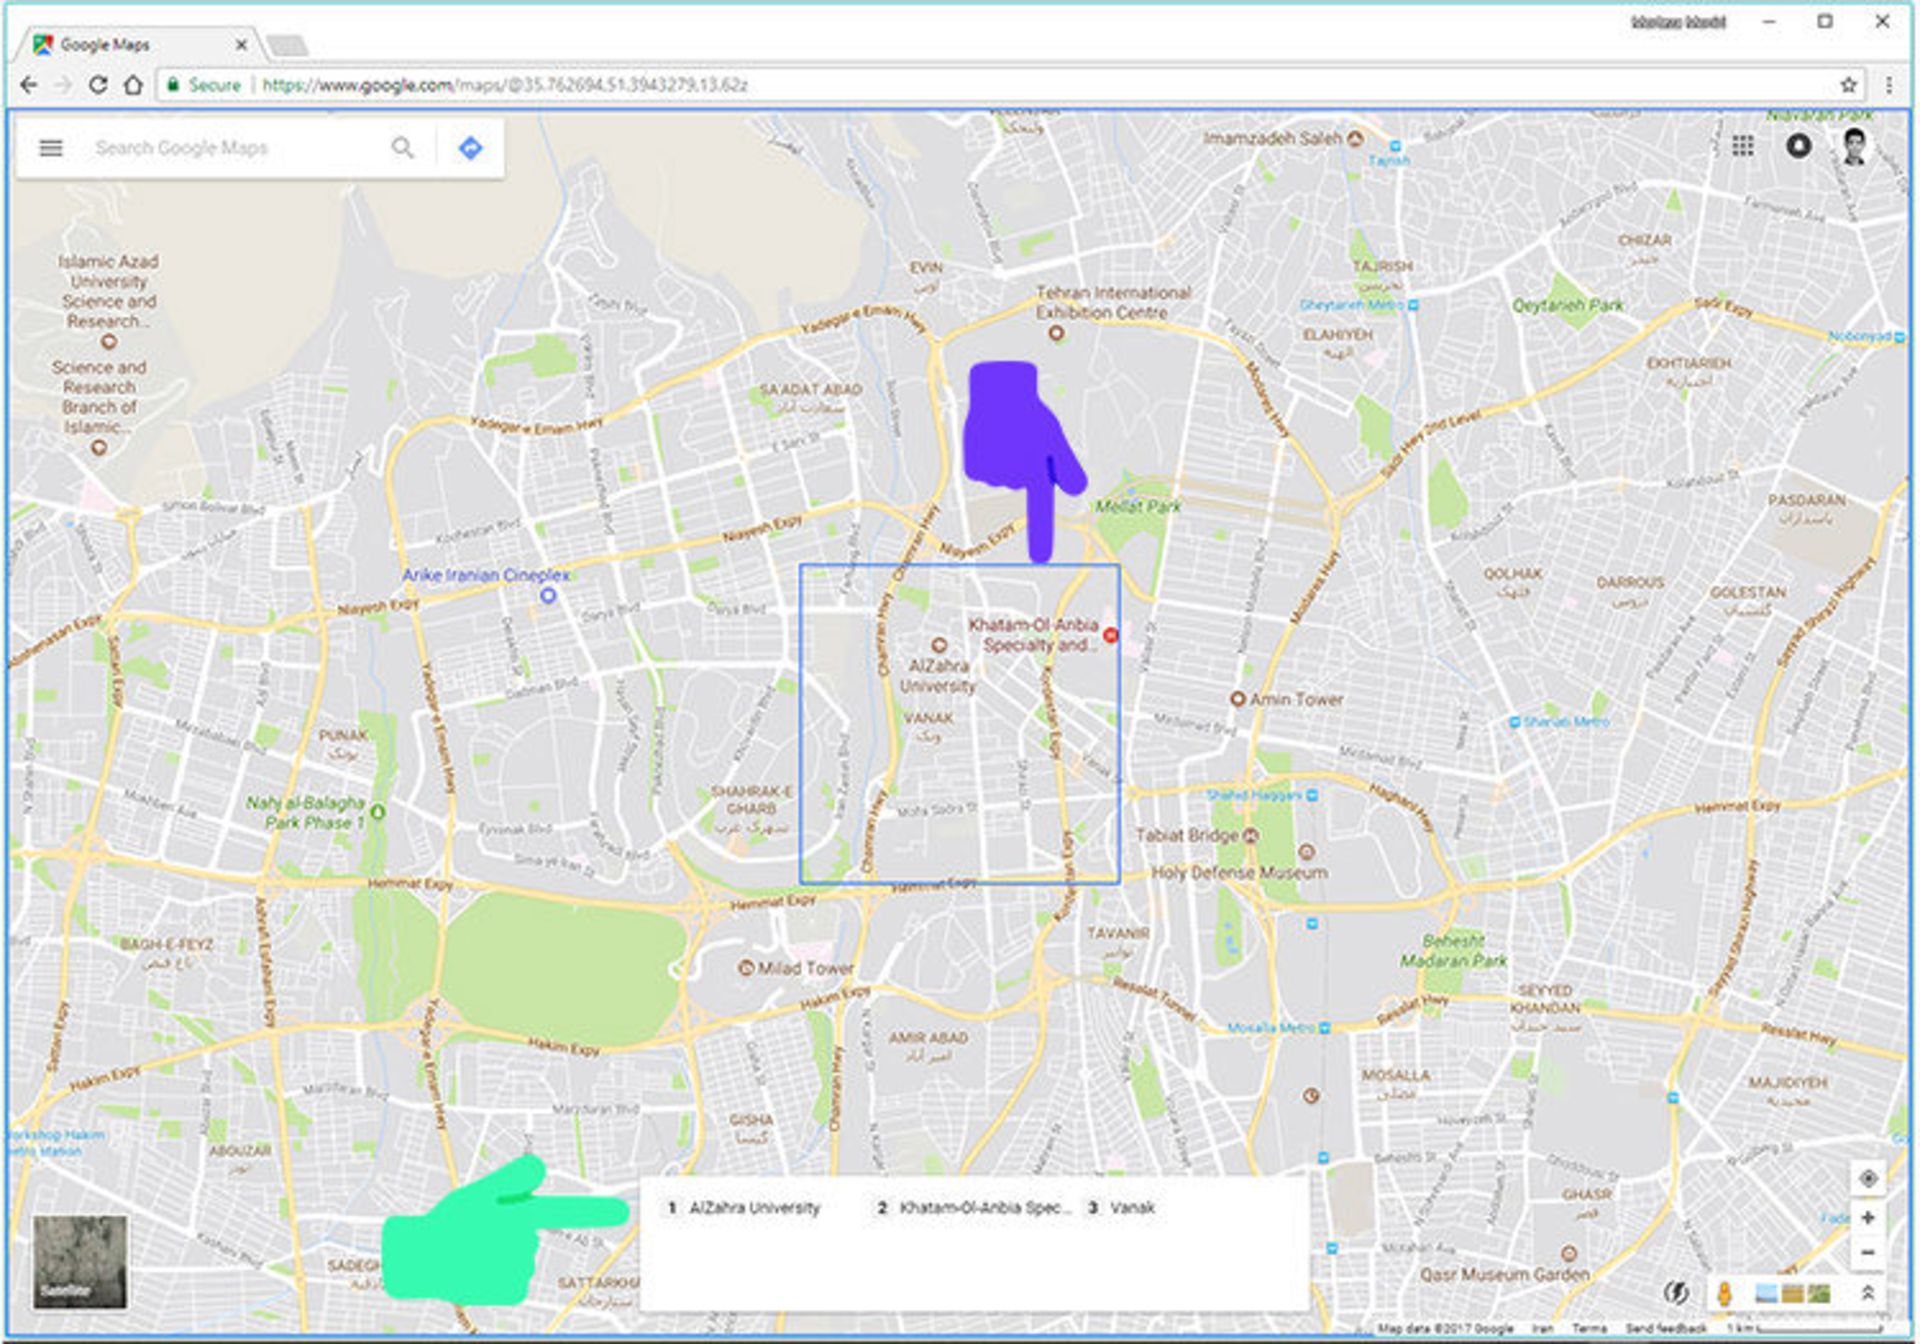Click the Qasr Museum Garden marker

point(1569,1254)
